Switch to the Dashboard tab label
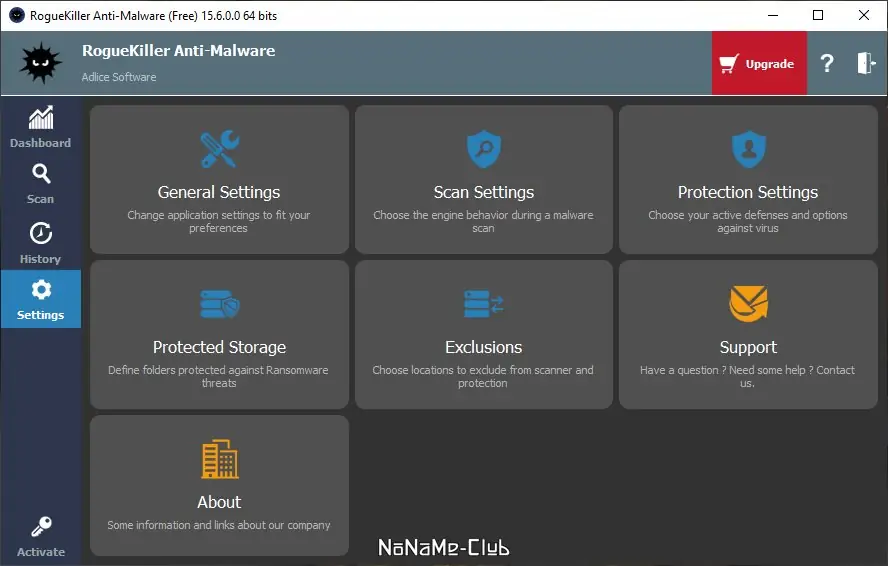The image size is (888, 566). click(x=40, y=143)
